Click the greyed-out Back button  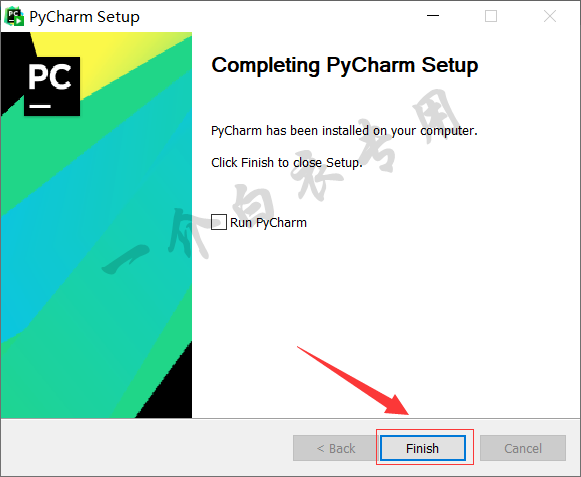tap(336, 448)
